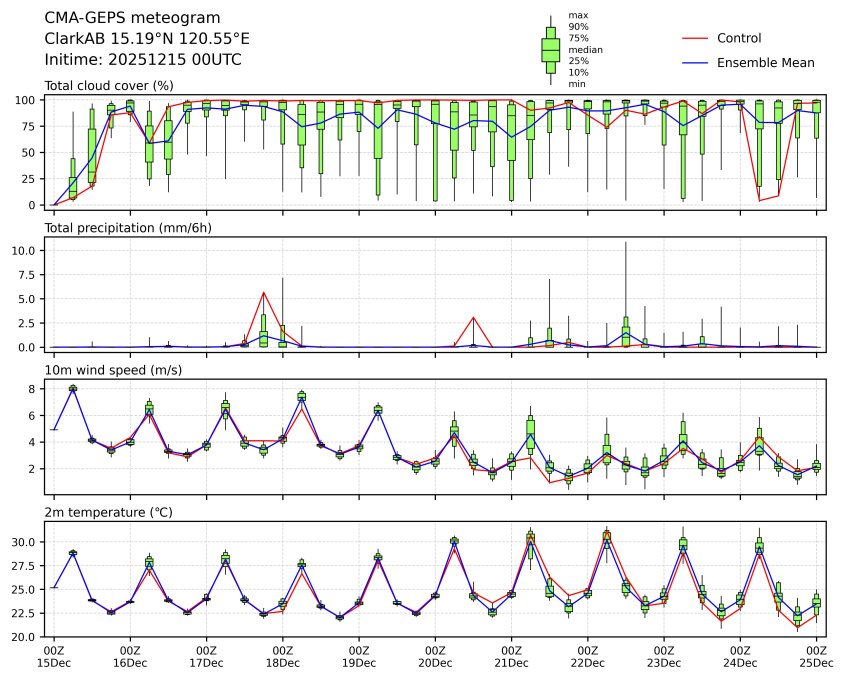845x680 pixels.
Task: Click the 00Z 25Dec x-axis label
Action: tap(817, 656)
